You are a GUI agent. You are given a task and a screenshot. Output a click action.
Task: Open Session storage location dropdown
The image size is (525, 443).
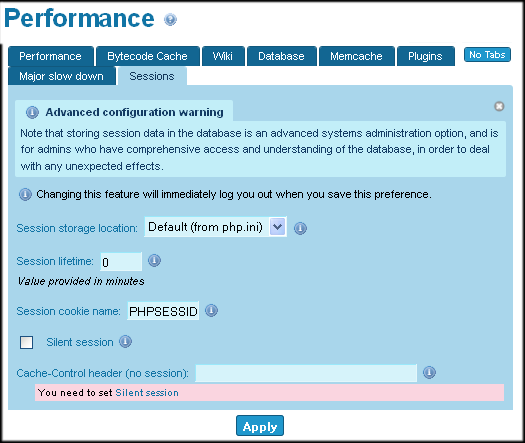[215, 227]
